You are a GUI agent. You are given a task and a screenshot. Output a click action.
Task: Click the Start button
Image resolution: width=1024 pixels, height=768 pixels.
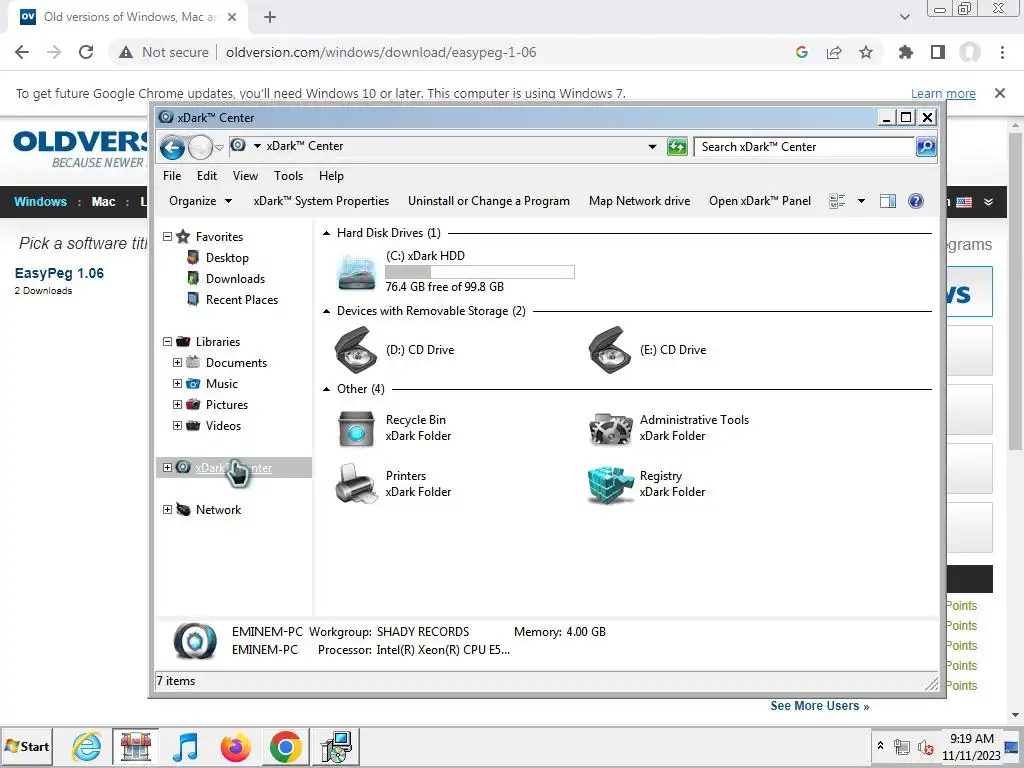pos(27,746)
